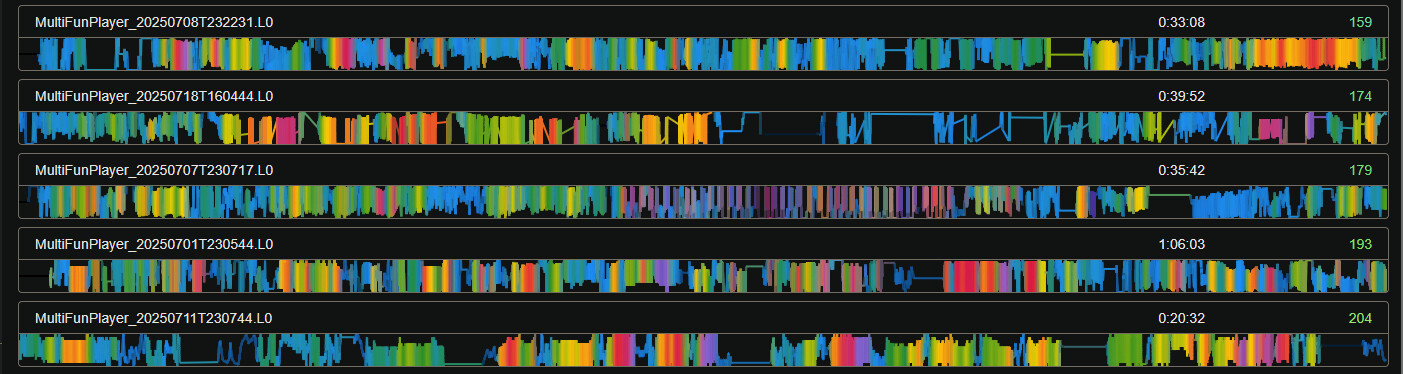Image resolution: width=1403 pixels, height=374 pixels.
Task: Click duration 1:06:03
Action: pyautogui.click(x=1181, y=244)
